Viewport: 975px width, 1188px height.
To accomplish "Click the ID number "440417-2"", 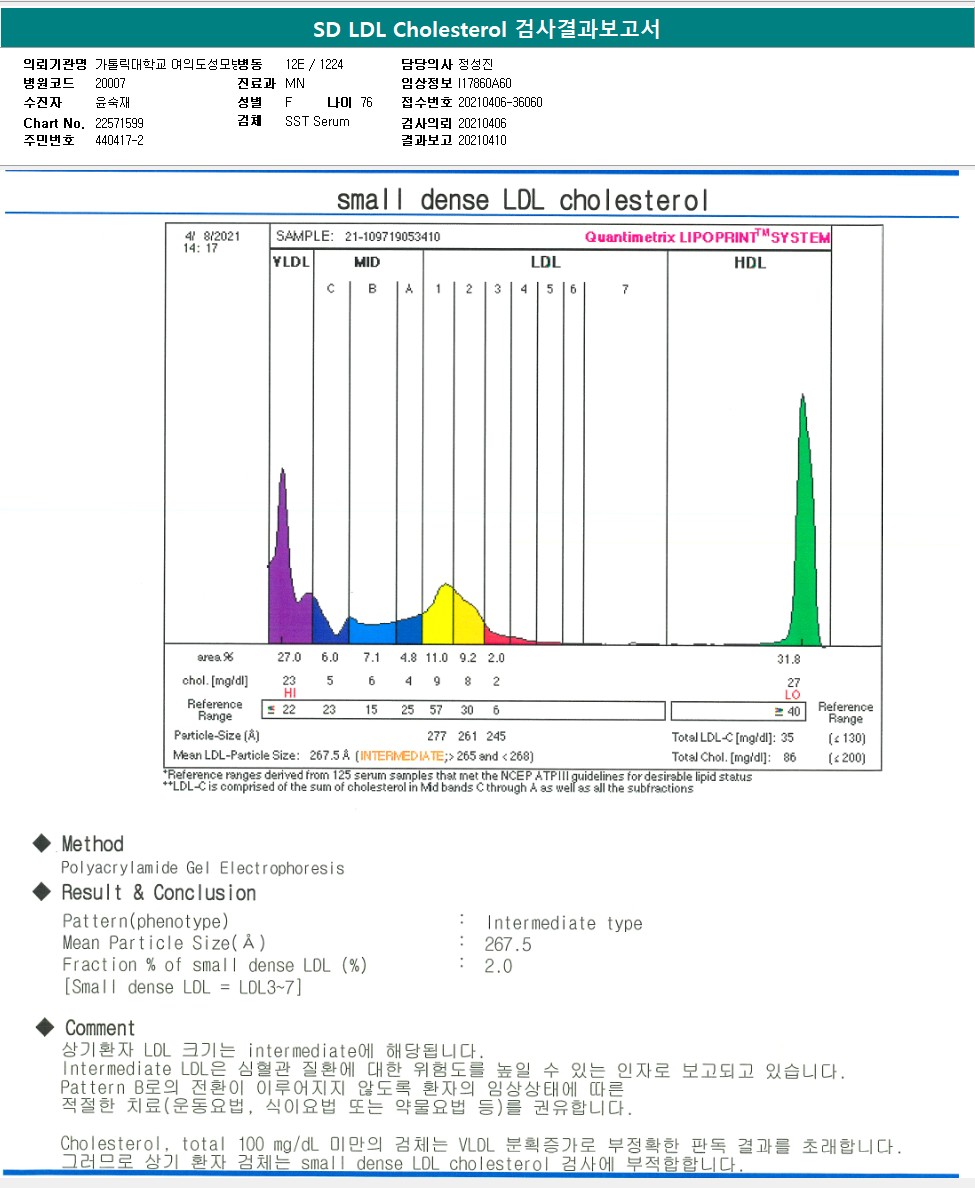I will 119,140.
